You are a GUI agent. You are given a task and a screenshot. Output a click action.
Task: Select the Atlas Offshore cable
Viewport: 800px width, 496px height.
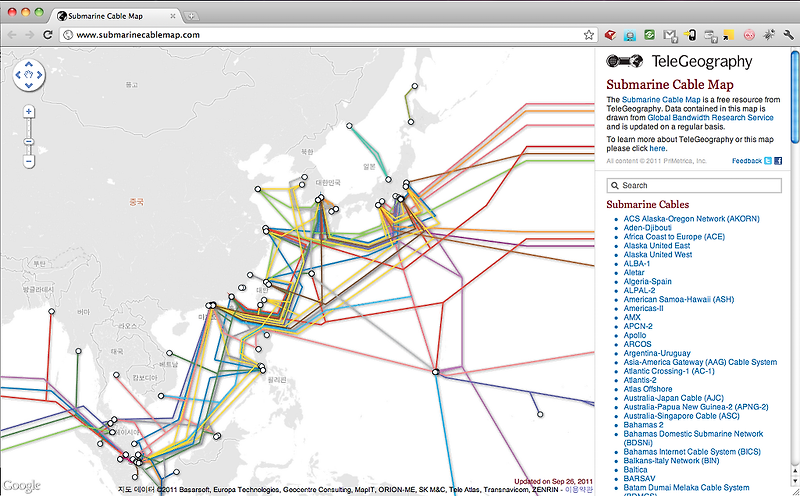pos(647,389)
